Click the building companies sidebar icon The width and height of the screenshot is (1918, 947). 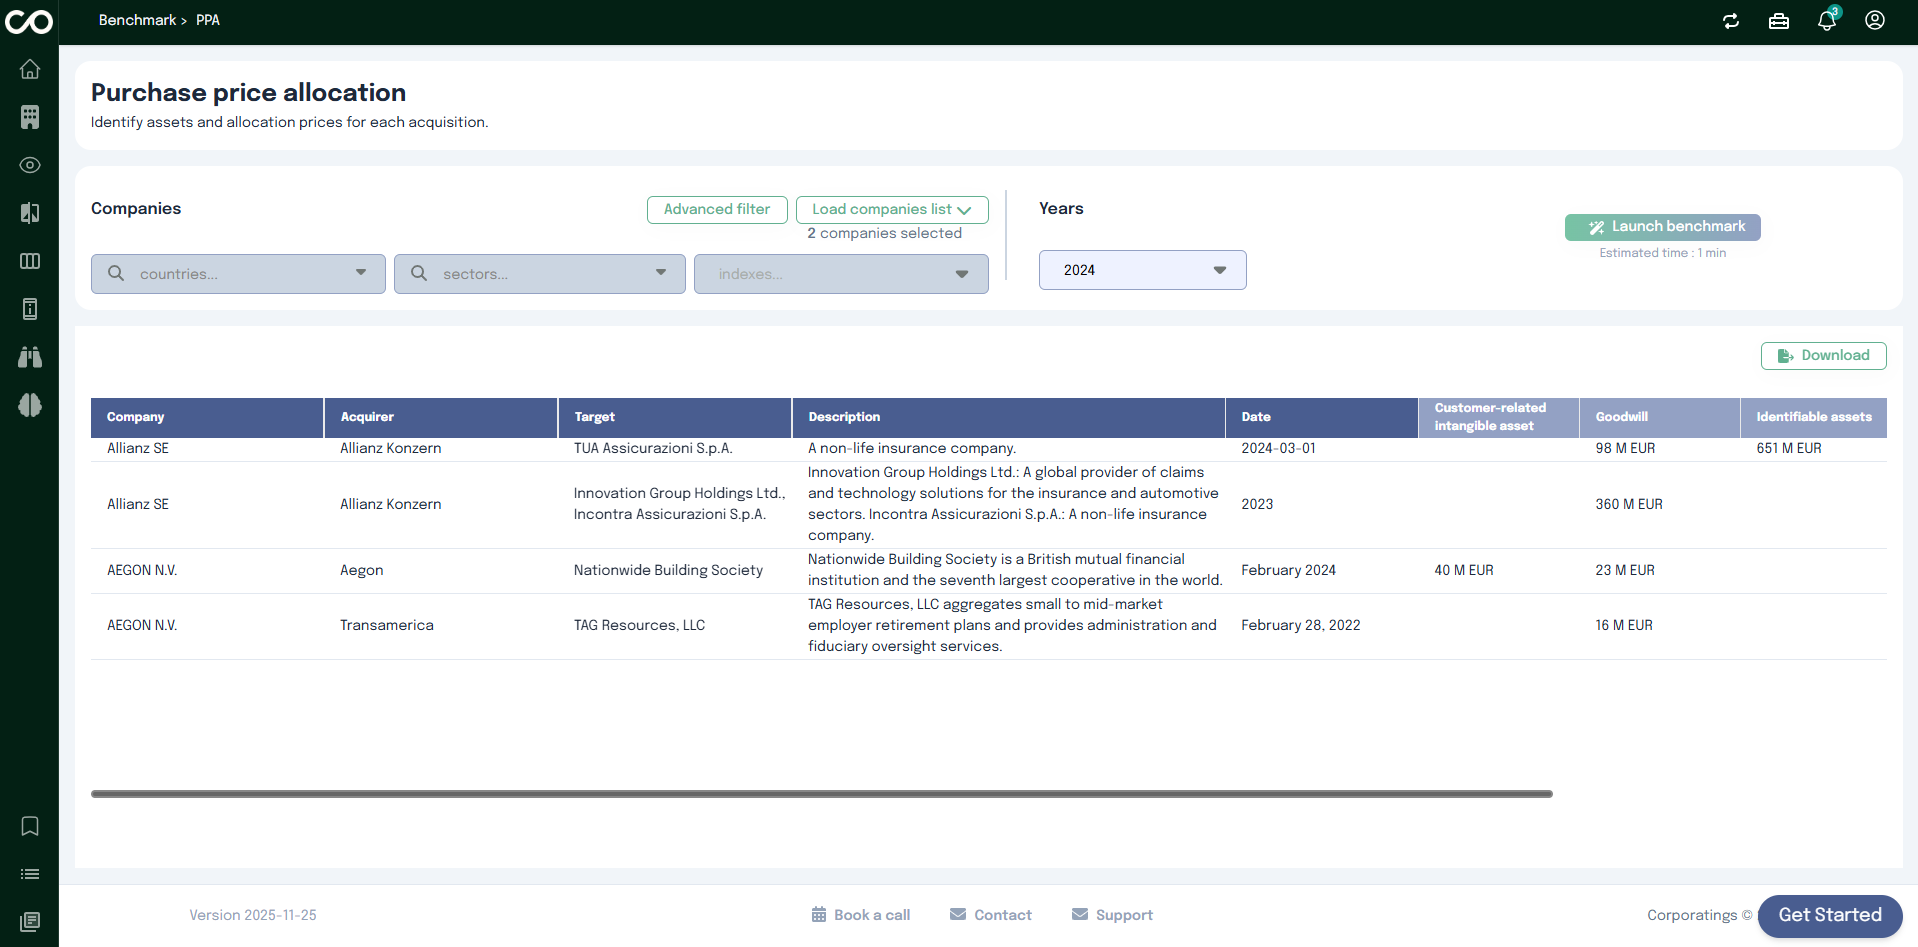tap(30, 117)
